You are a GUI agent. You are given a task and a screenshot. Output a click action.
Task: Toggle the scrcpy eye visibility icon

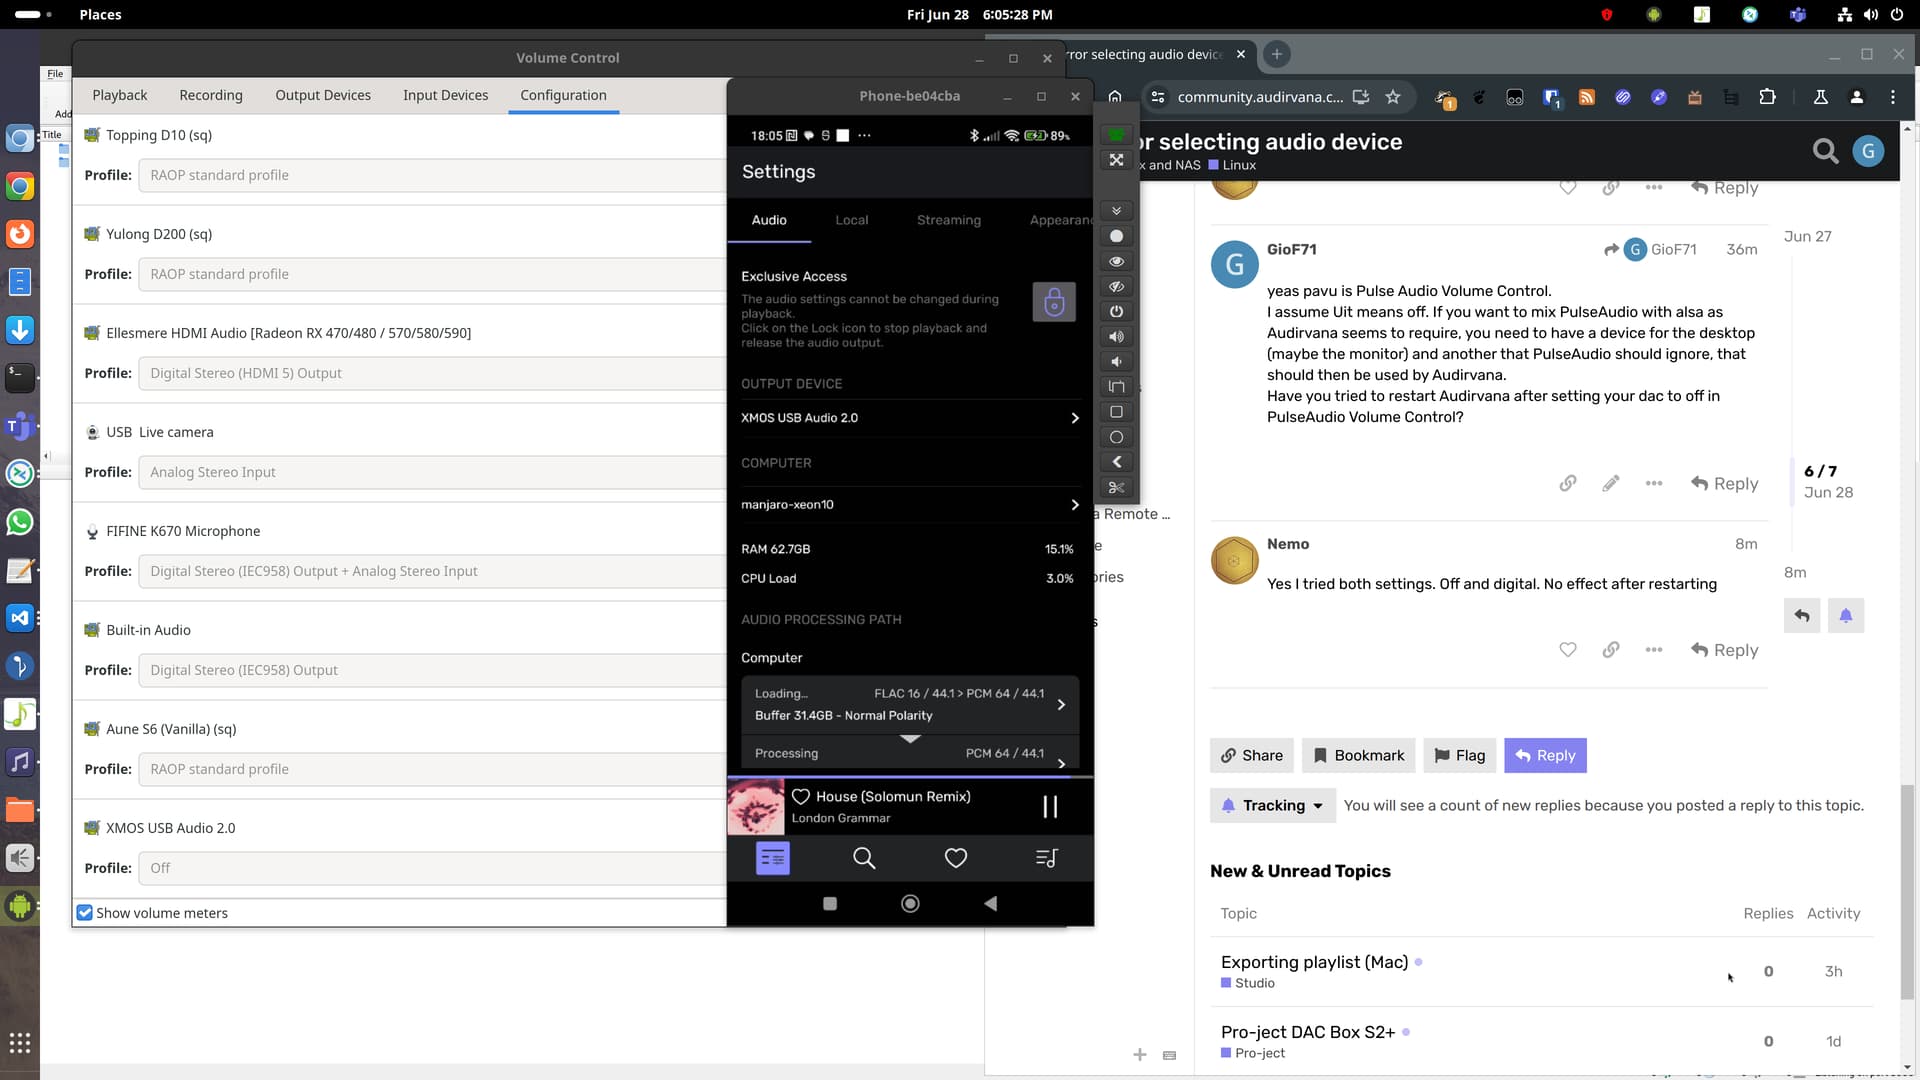pyautogui.click(x=1116, y=262)
